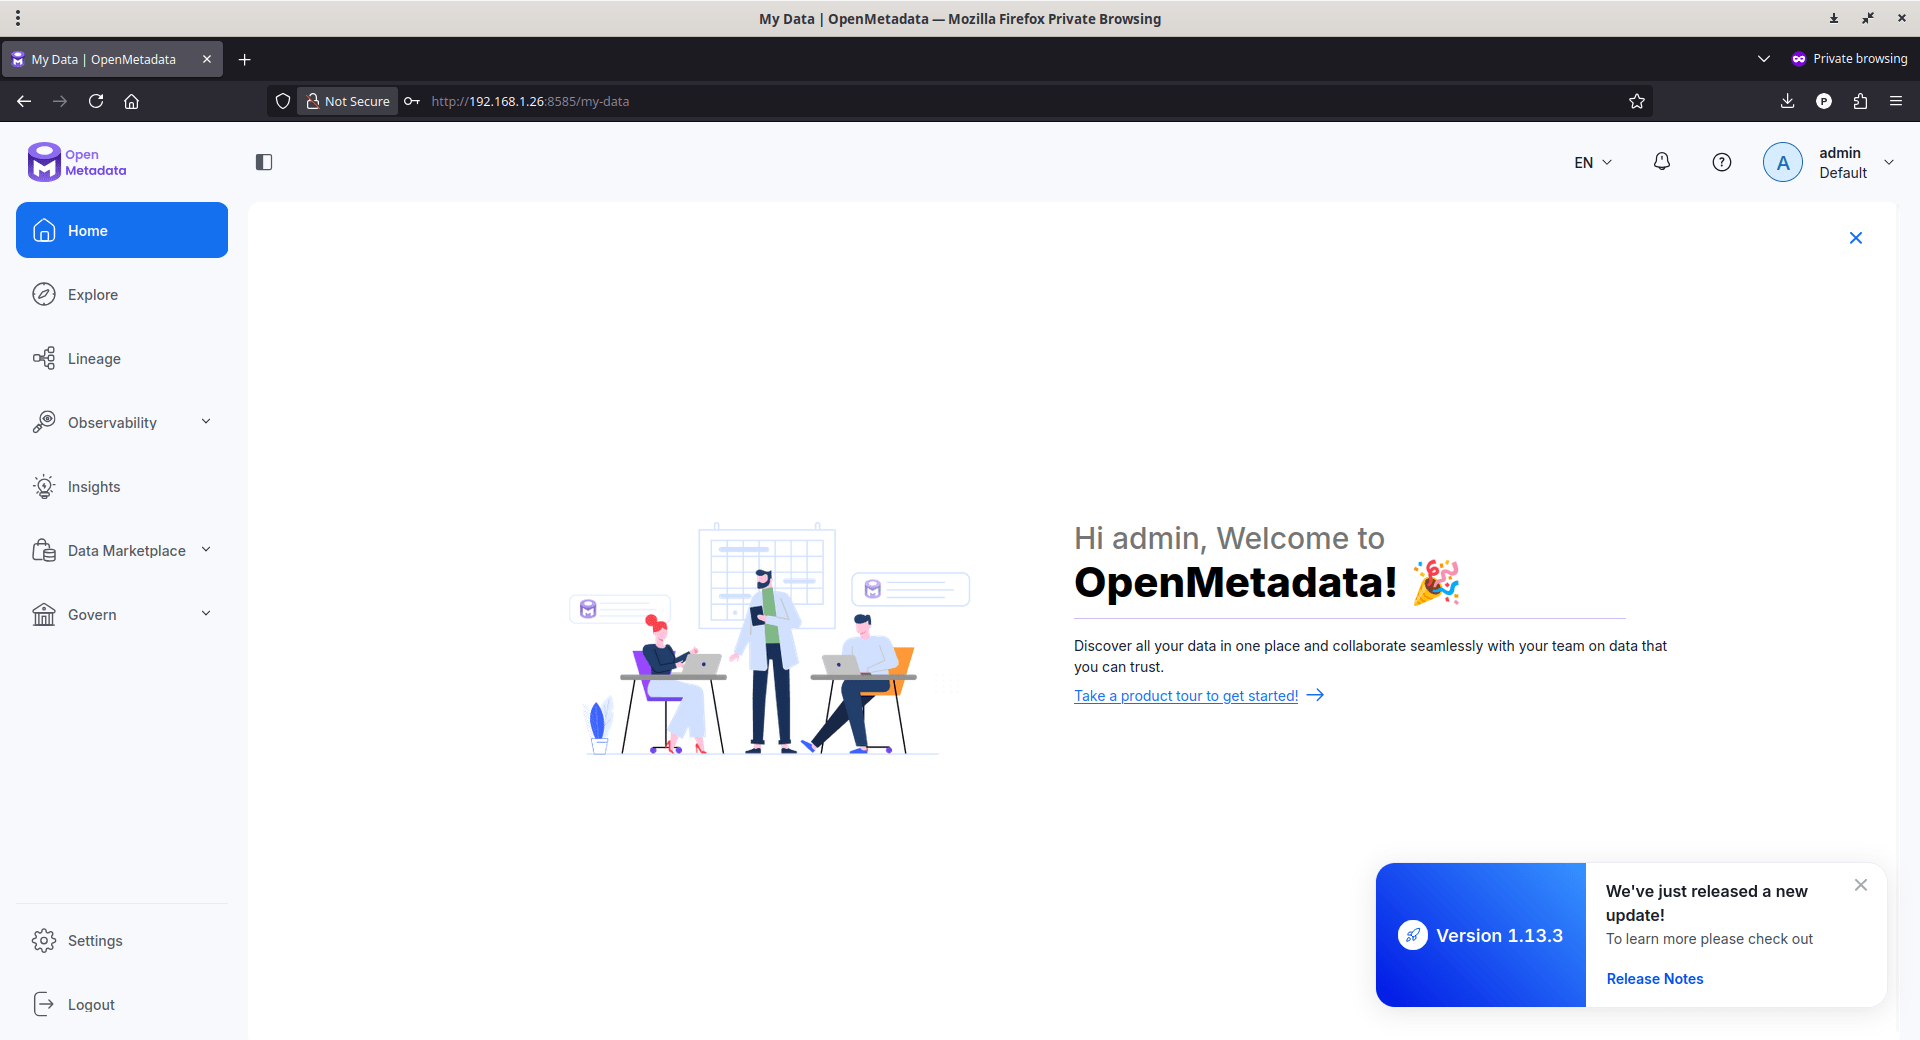This screenshot has height=1040, width=1920.
Task: Go forward in Firefox
Action: tap(60, 101)
